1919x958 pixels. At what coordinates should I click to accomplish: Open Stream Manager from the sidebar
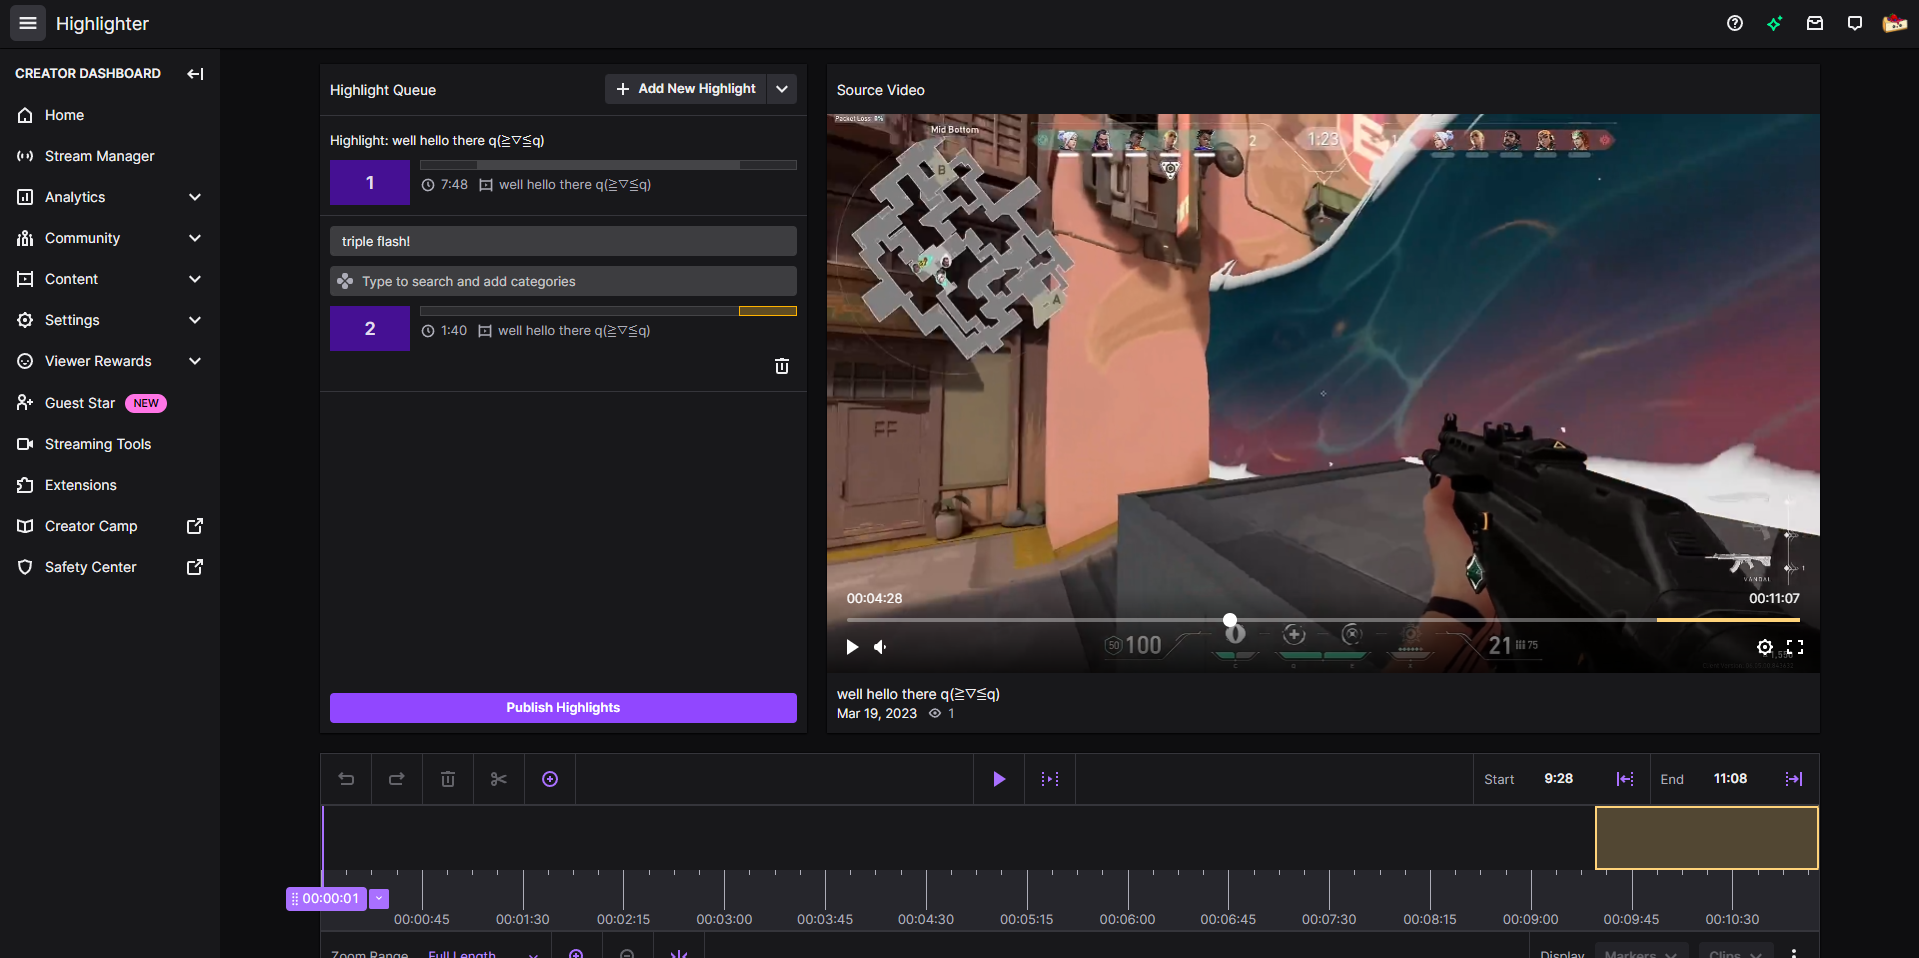click(x=99, y=156)
